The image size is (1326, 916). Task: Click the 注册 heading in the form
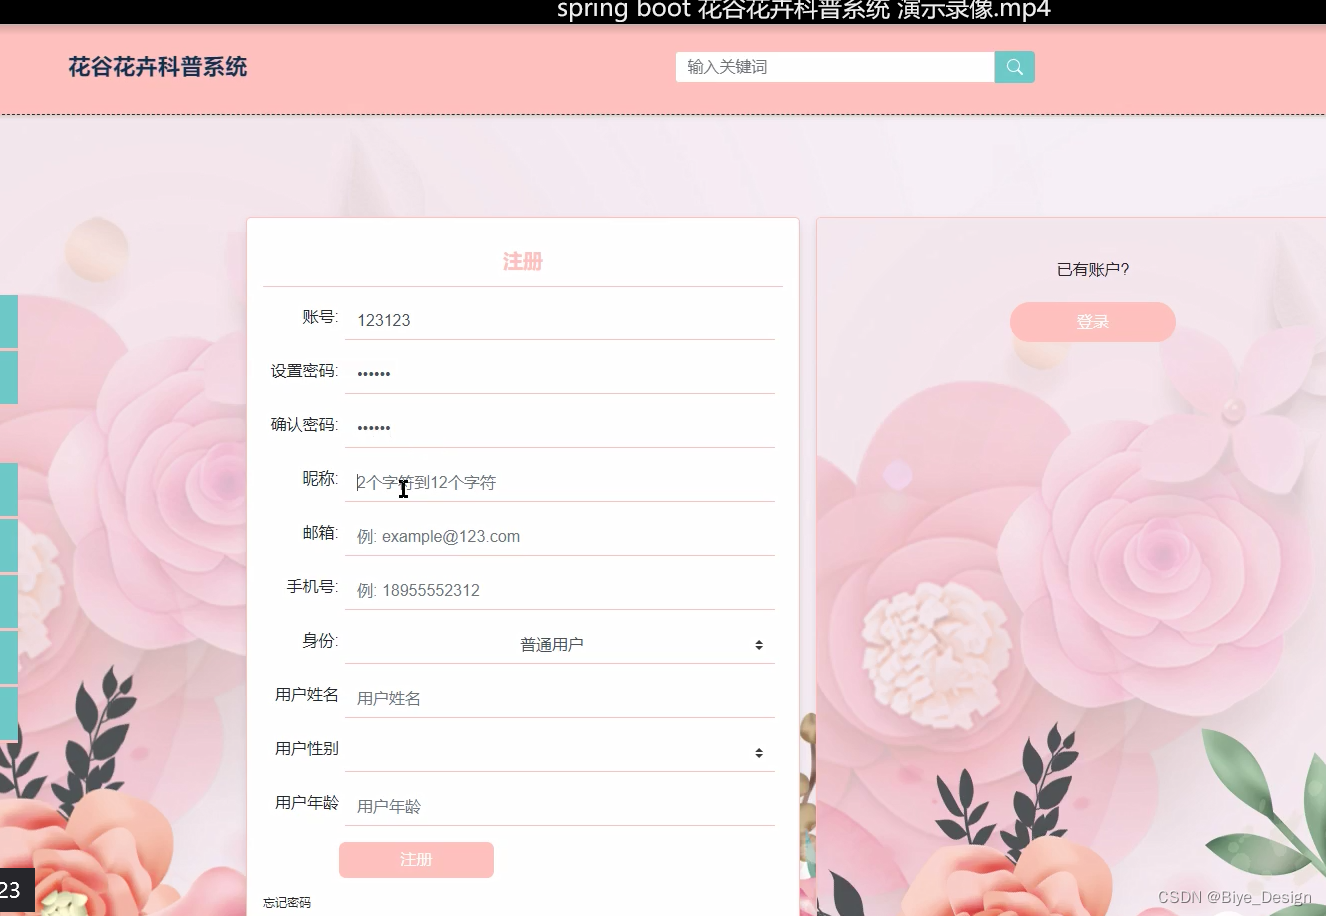click(x=522, y=262)
